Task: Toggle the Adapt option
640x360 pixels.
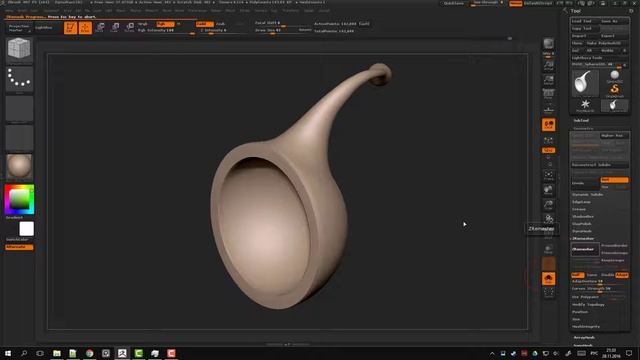Action: coord(622,275)
